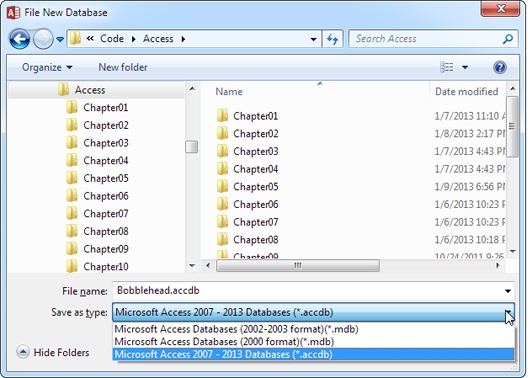Open the address bar previous locations dropdown
The height and width of the screenshot is (378, 532).
[314, 39]
